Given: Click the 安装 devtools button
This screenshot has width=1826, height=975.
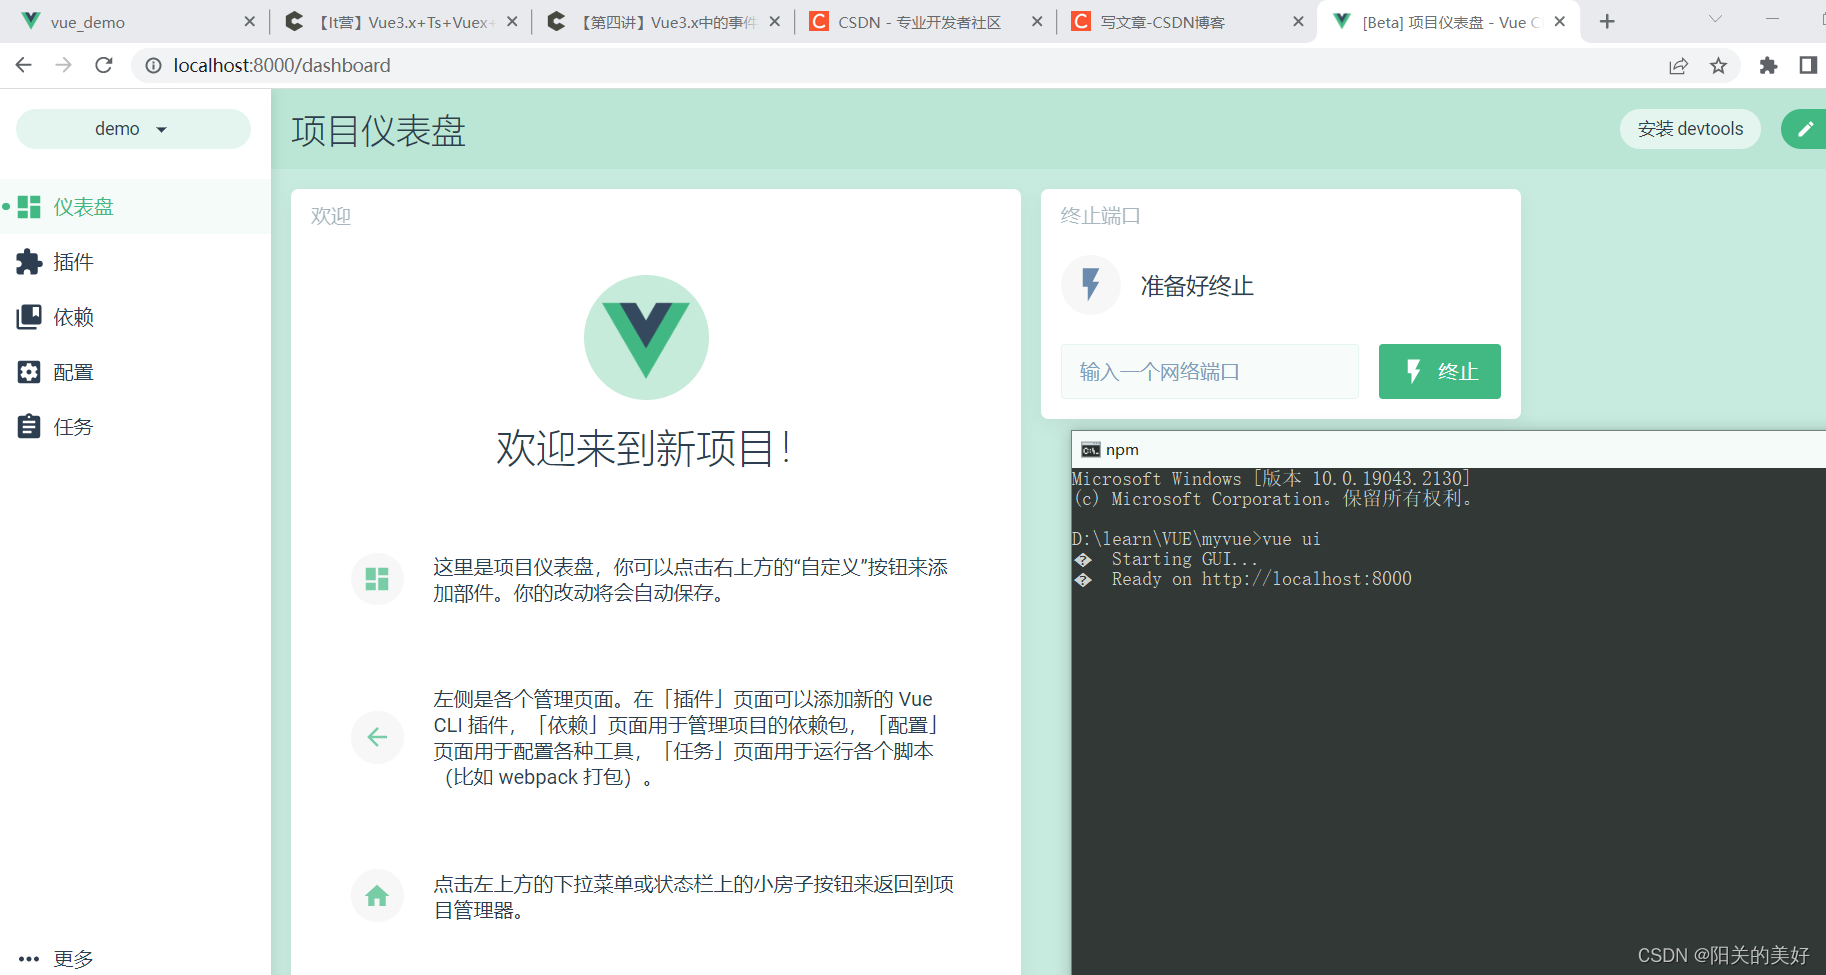Looking at the screenshot, I should coord(1689,128).
